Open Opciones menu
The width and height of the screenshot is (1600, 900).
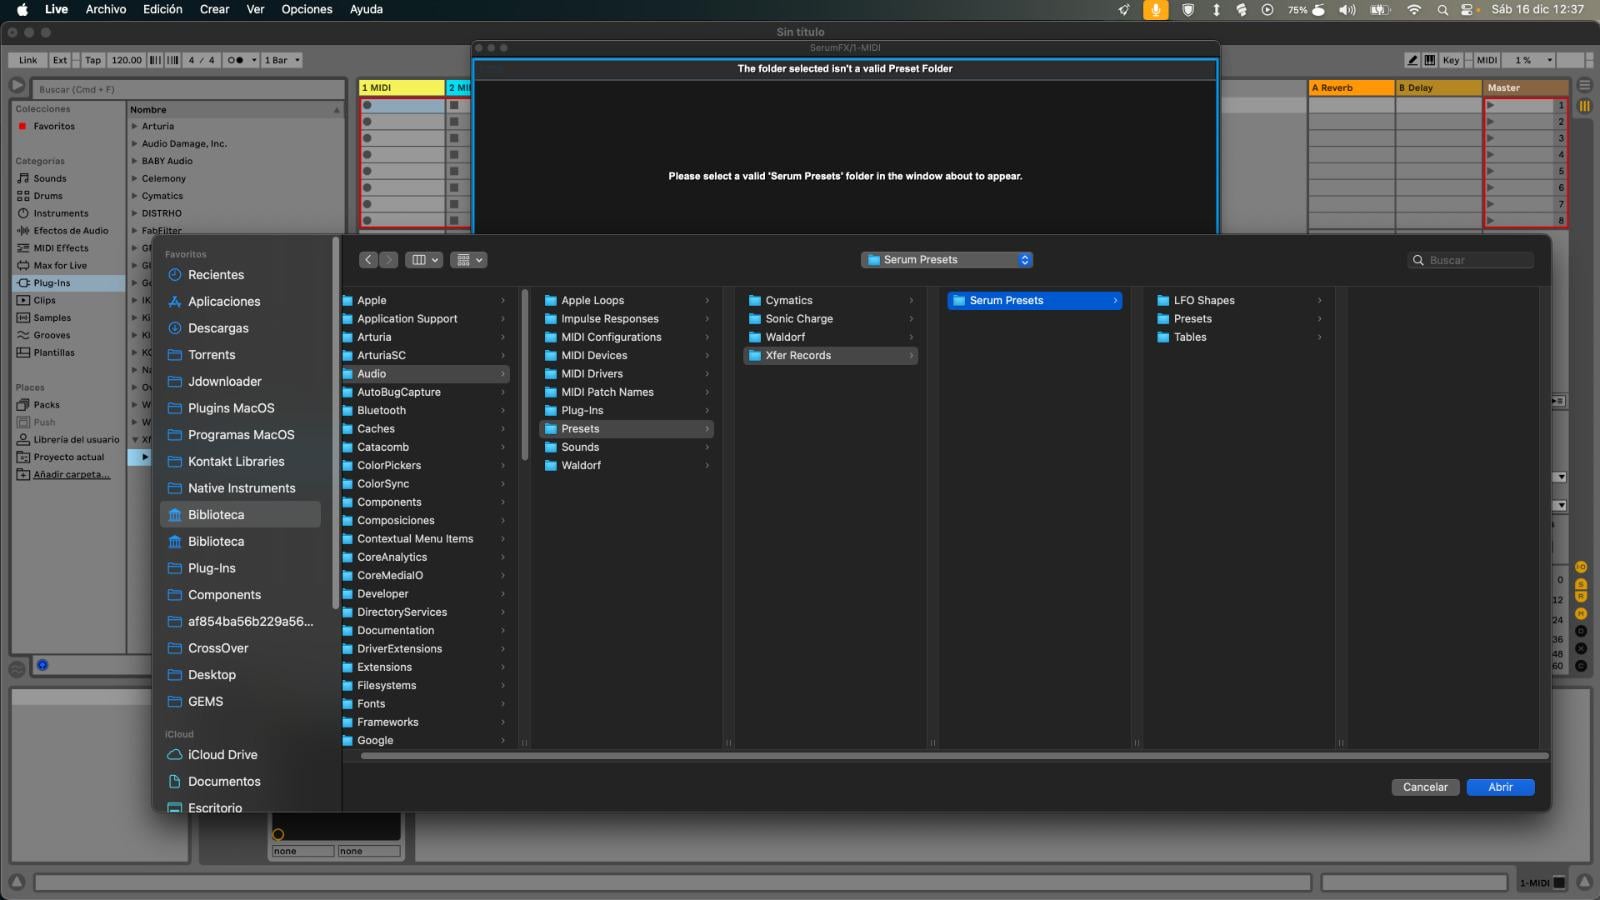(306, 9)
